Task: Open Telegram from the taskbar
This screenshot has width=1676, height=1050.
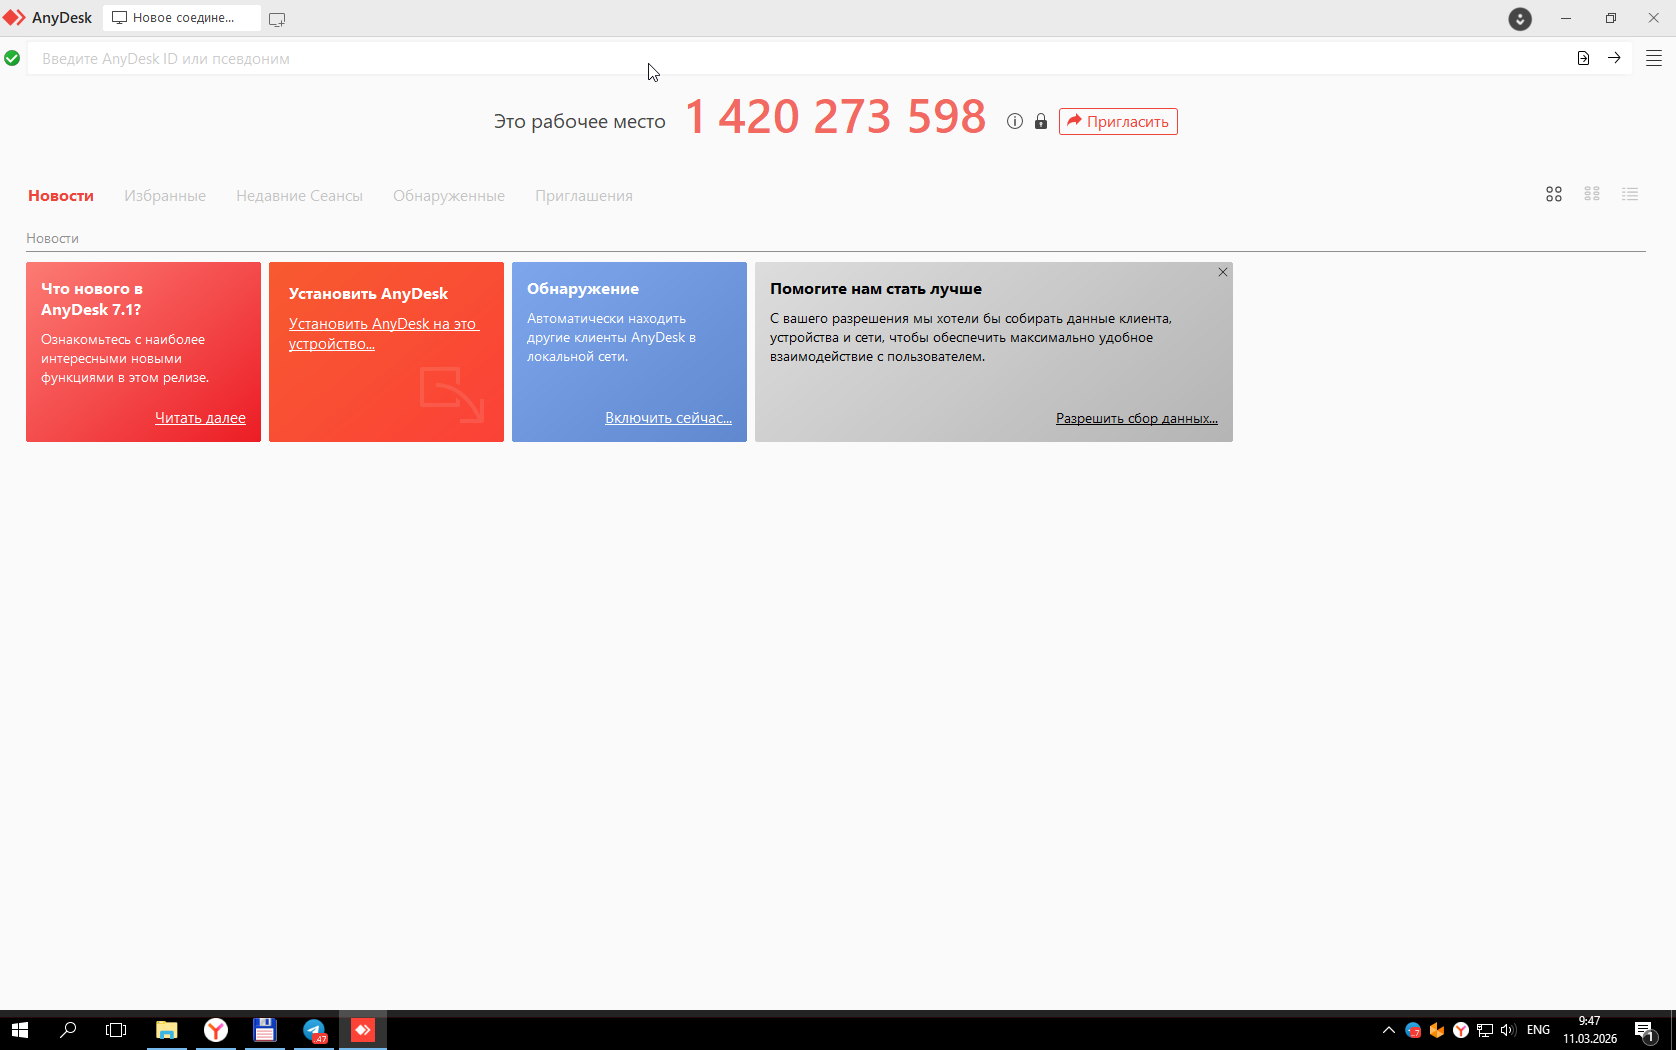Action: click(314, 1030)
